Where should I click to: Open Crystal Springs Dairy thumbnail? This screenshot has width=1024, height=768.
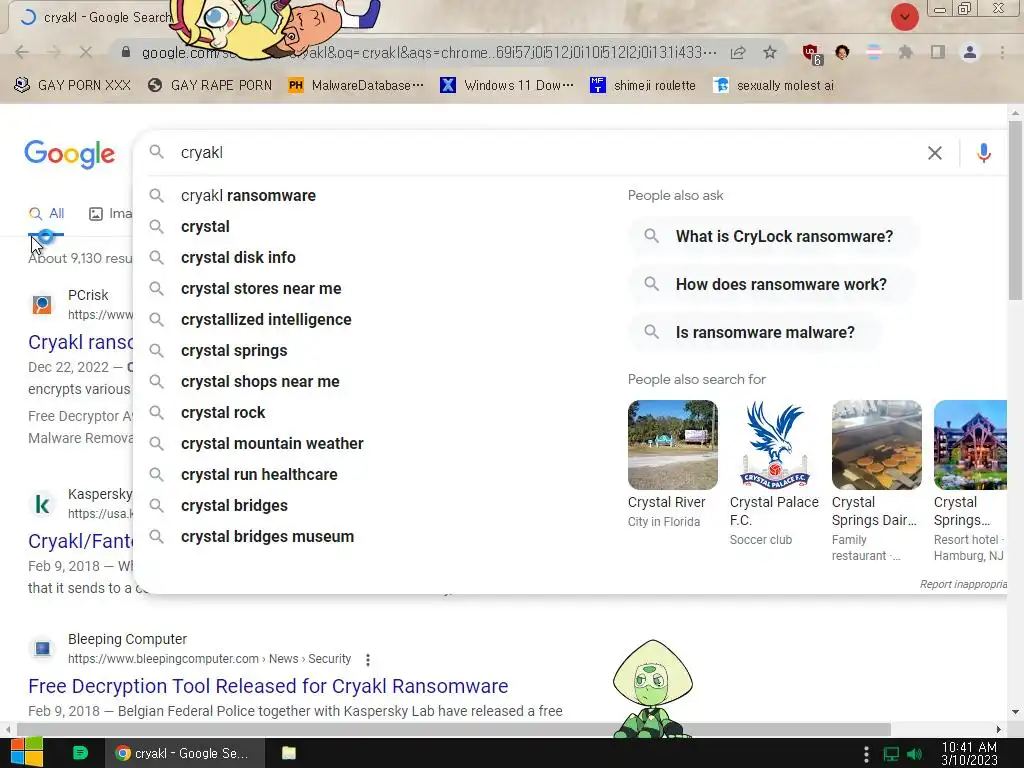tap(876, 445)
